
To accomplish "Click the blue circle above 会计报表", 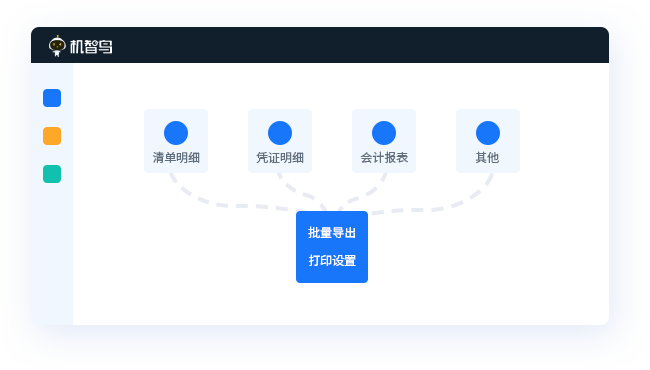I will tap(384, 133).
